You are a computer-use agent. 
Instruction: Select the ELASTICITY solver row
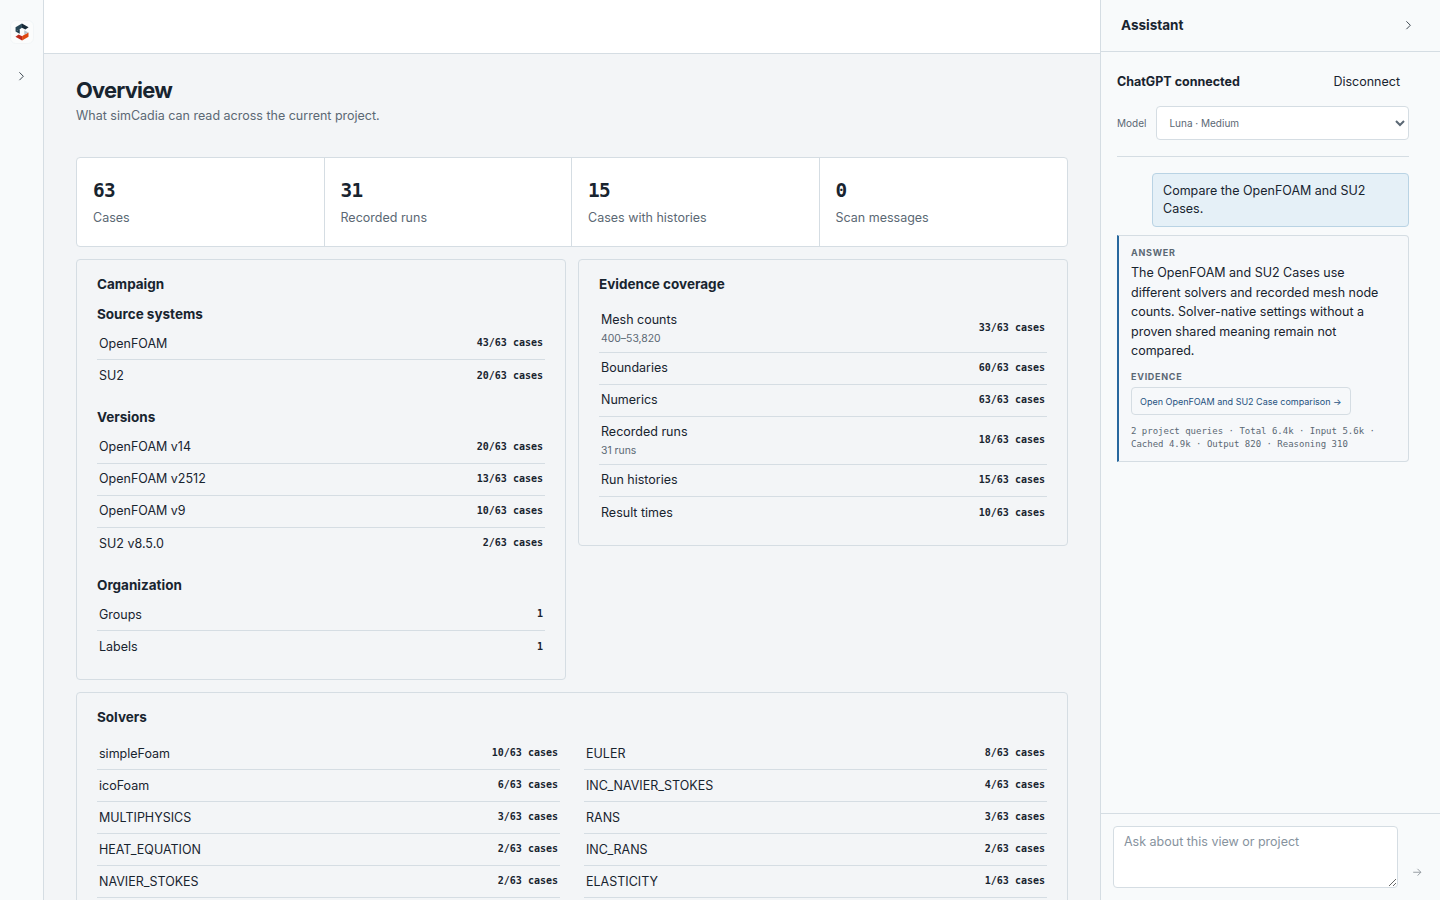815,881
